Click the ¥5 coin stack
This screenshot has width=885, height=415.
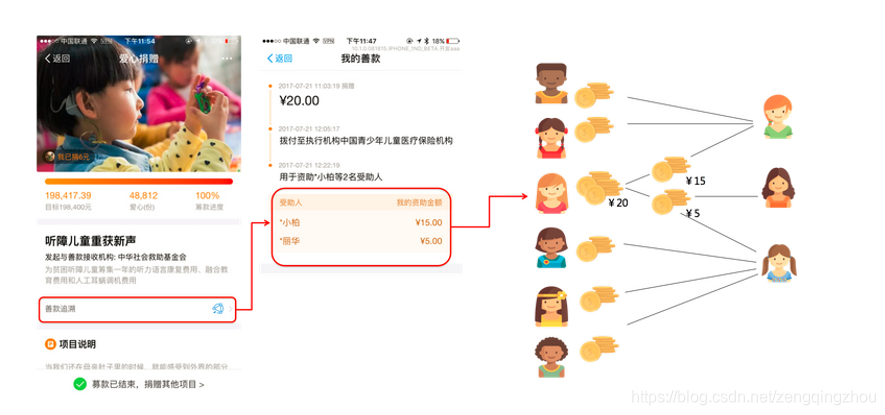pyautogui.click(x=671, y=202)
